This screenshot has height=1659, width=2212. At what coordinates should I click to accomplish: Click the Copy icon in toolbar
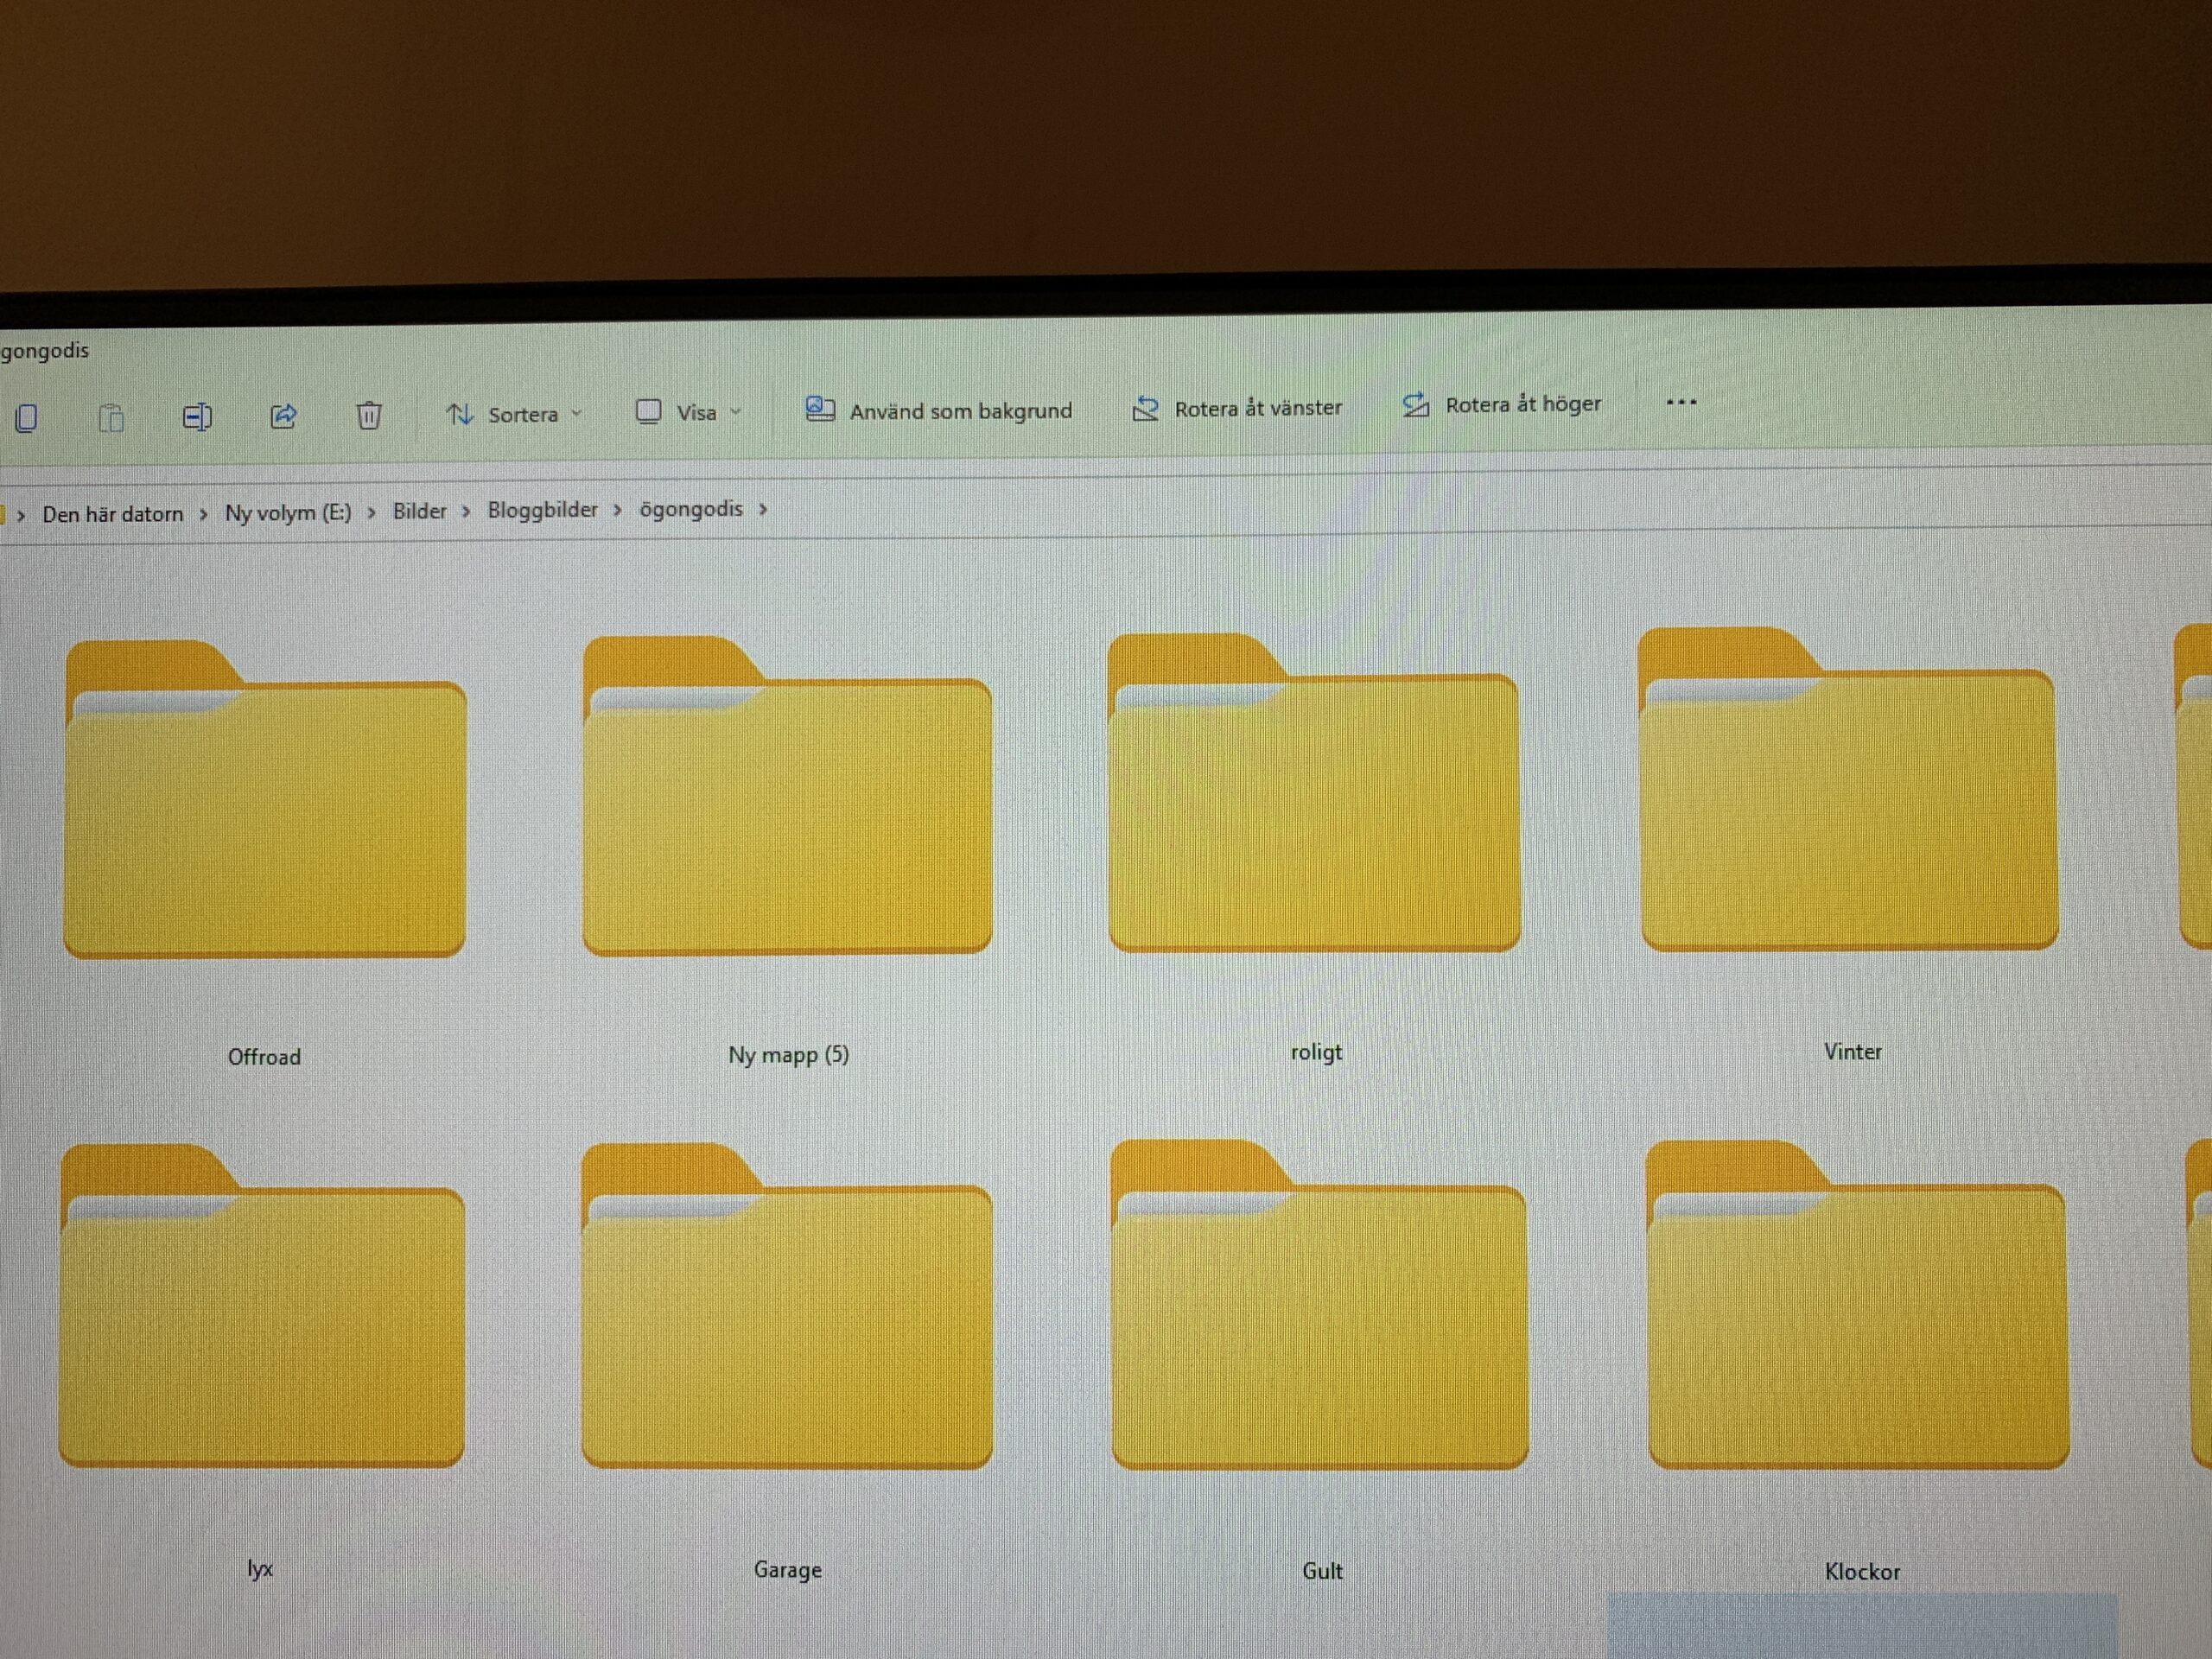point(27,417)
